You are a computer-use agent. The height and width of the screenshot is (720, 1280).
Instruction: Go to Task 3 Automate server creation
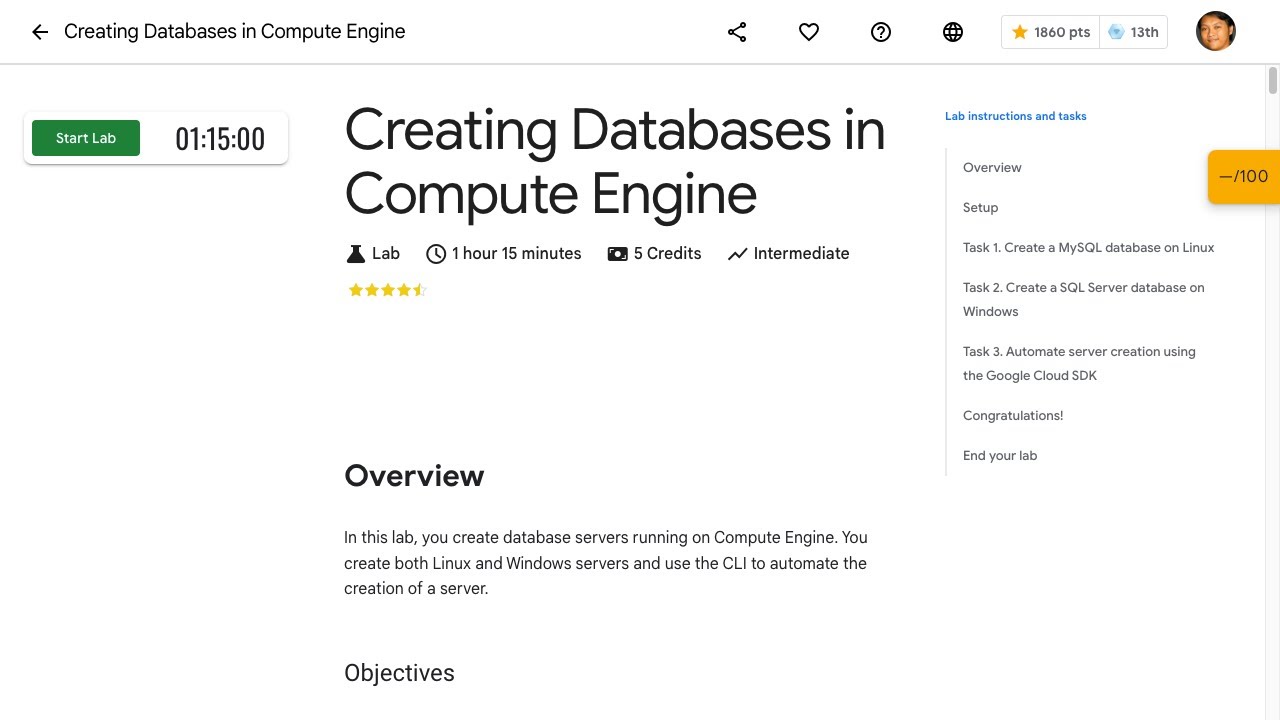coord(1079,363)
